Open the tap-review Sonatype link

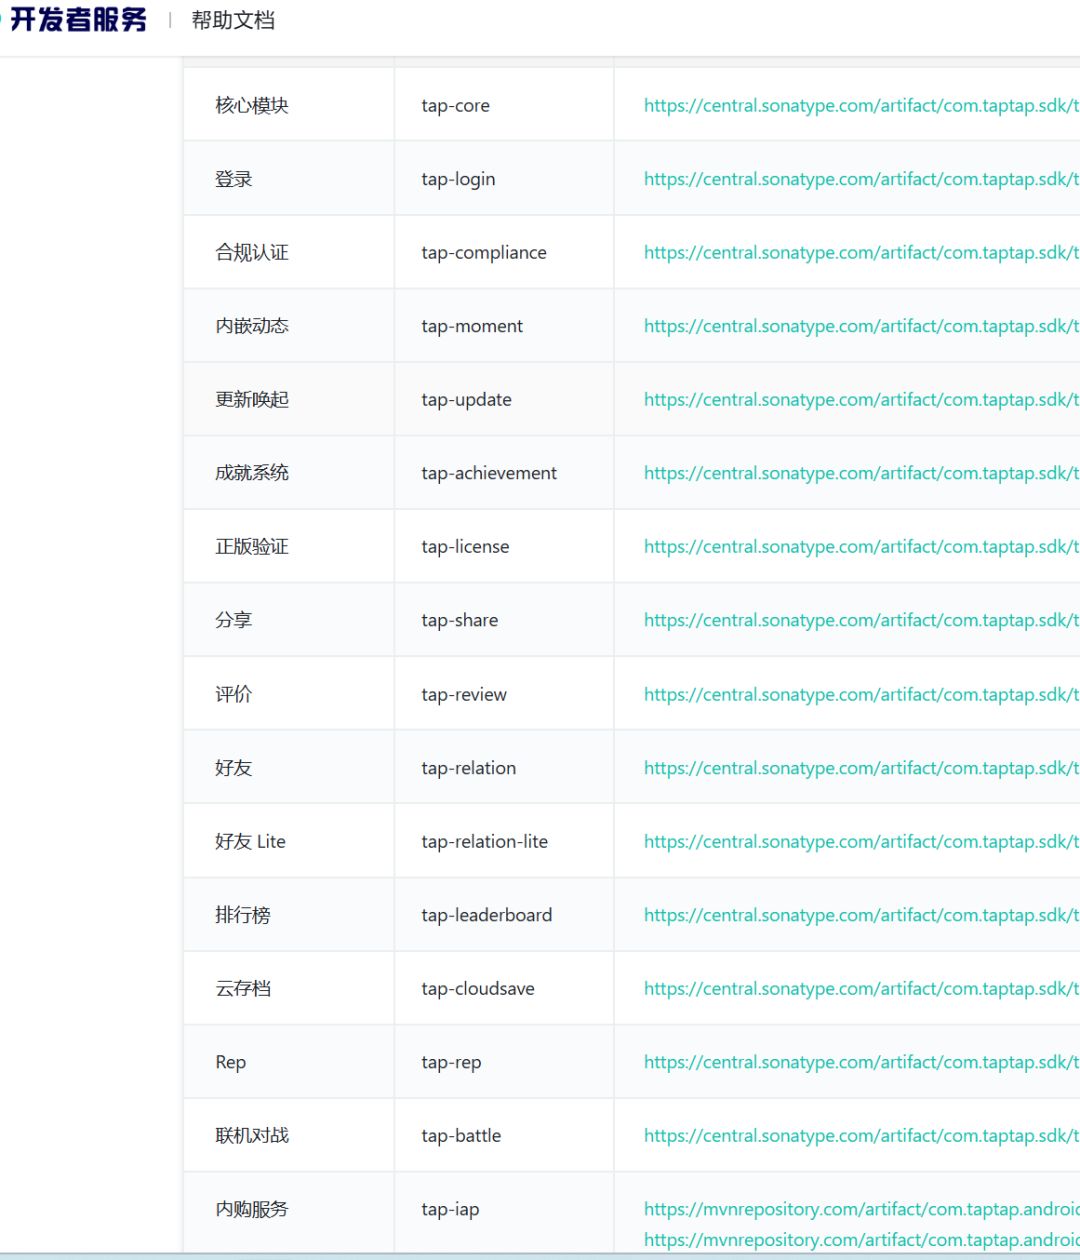click(861, 694)
